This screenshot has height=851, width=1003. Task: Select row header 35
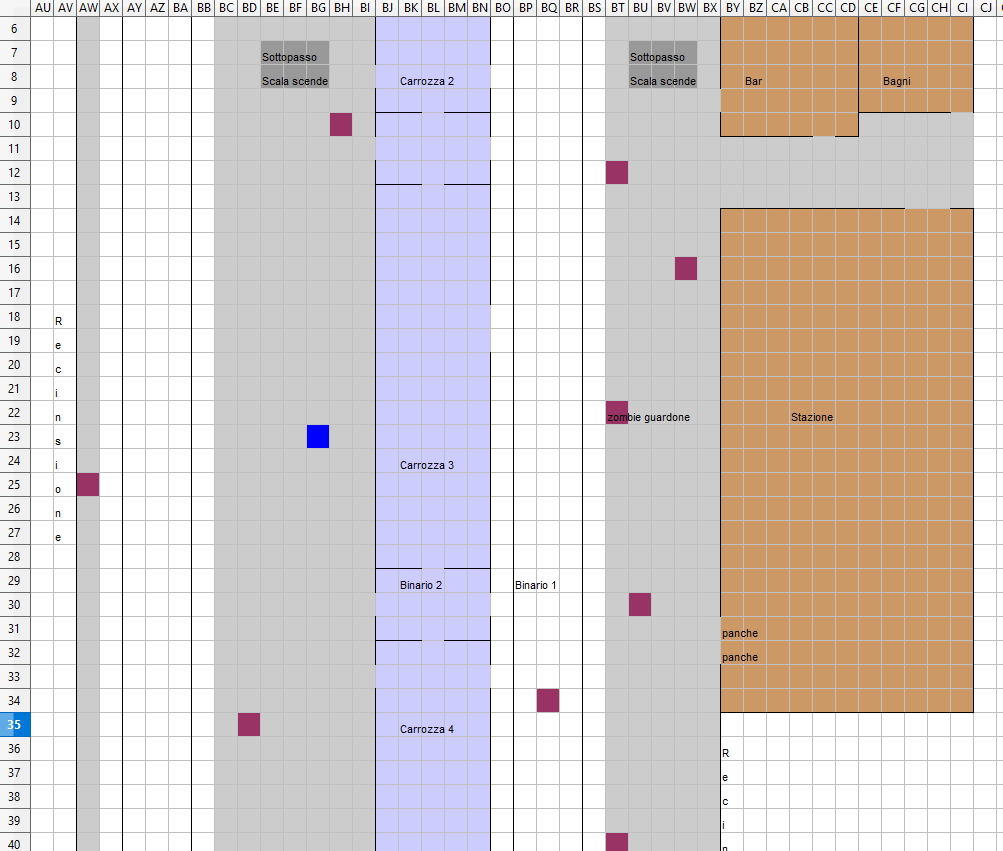pyautogui.click(x=15, y=724)
